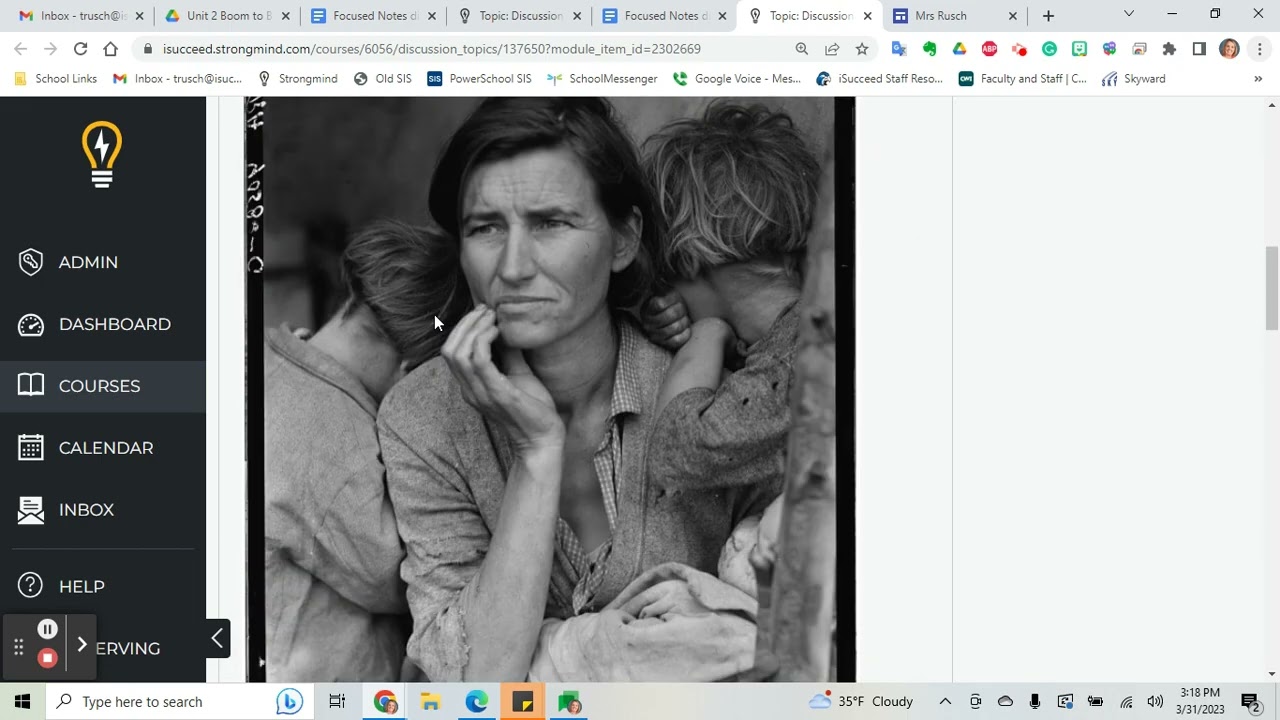Open the zoom magnifier in address bar
The width and height of the screenshot is (1280, 720).
click(x=802, y=49)
